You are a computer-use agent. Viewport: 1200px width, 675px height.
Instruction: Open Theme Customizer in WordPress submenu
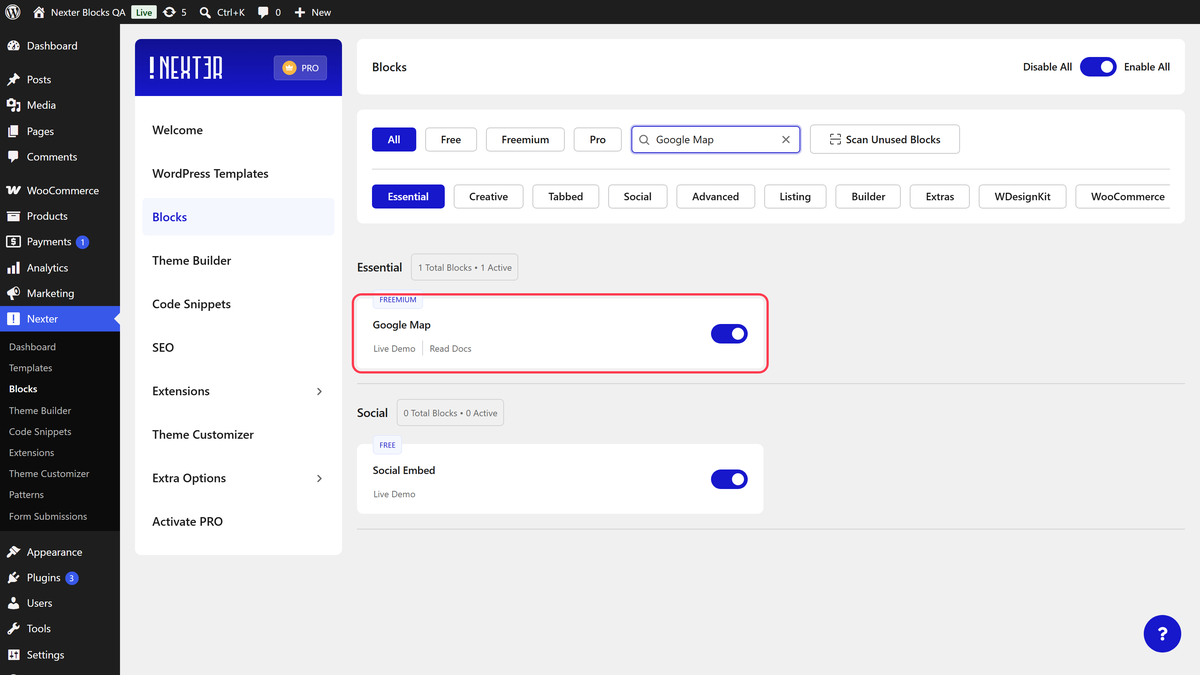click(49, 474)
